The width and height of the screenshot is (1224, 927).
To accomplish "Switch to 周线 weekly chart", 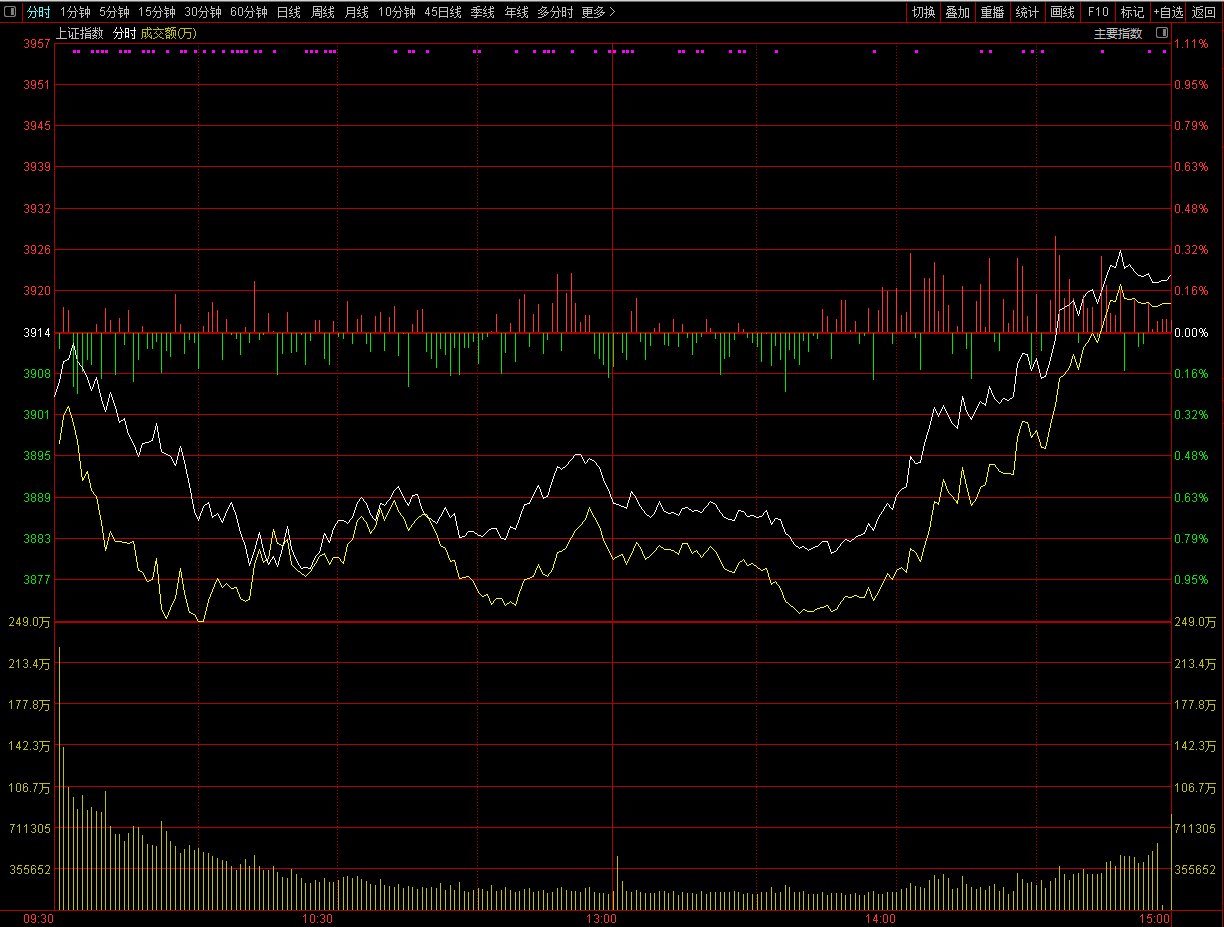I will point(322,12).
